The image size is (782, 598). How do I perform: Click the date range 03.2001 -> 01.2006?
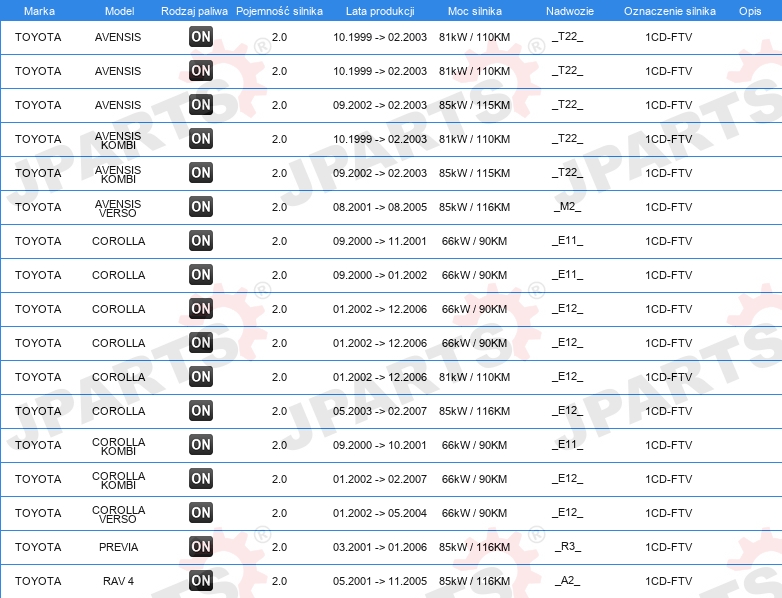click(x=380, y=547)
